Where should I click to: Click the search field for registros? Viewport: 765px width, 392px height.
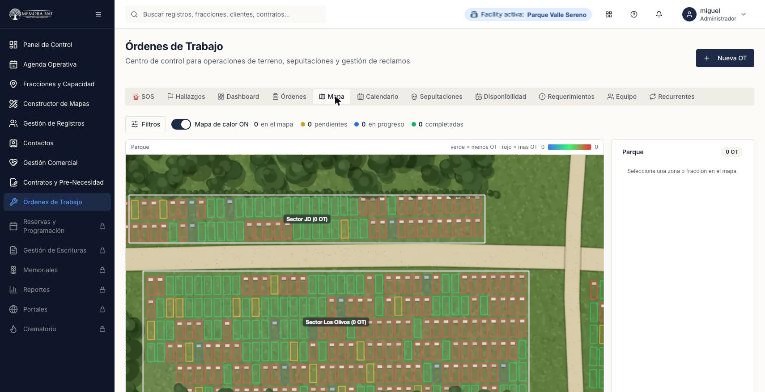click(x=226, y=15)
